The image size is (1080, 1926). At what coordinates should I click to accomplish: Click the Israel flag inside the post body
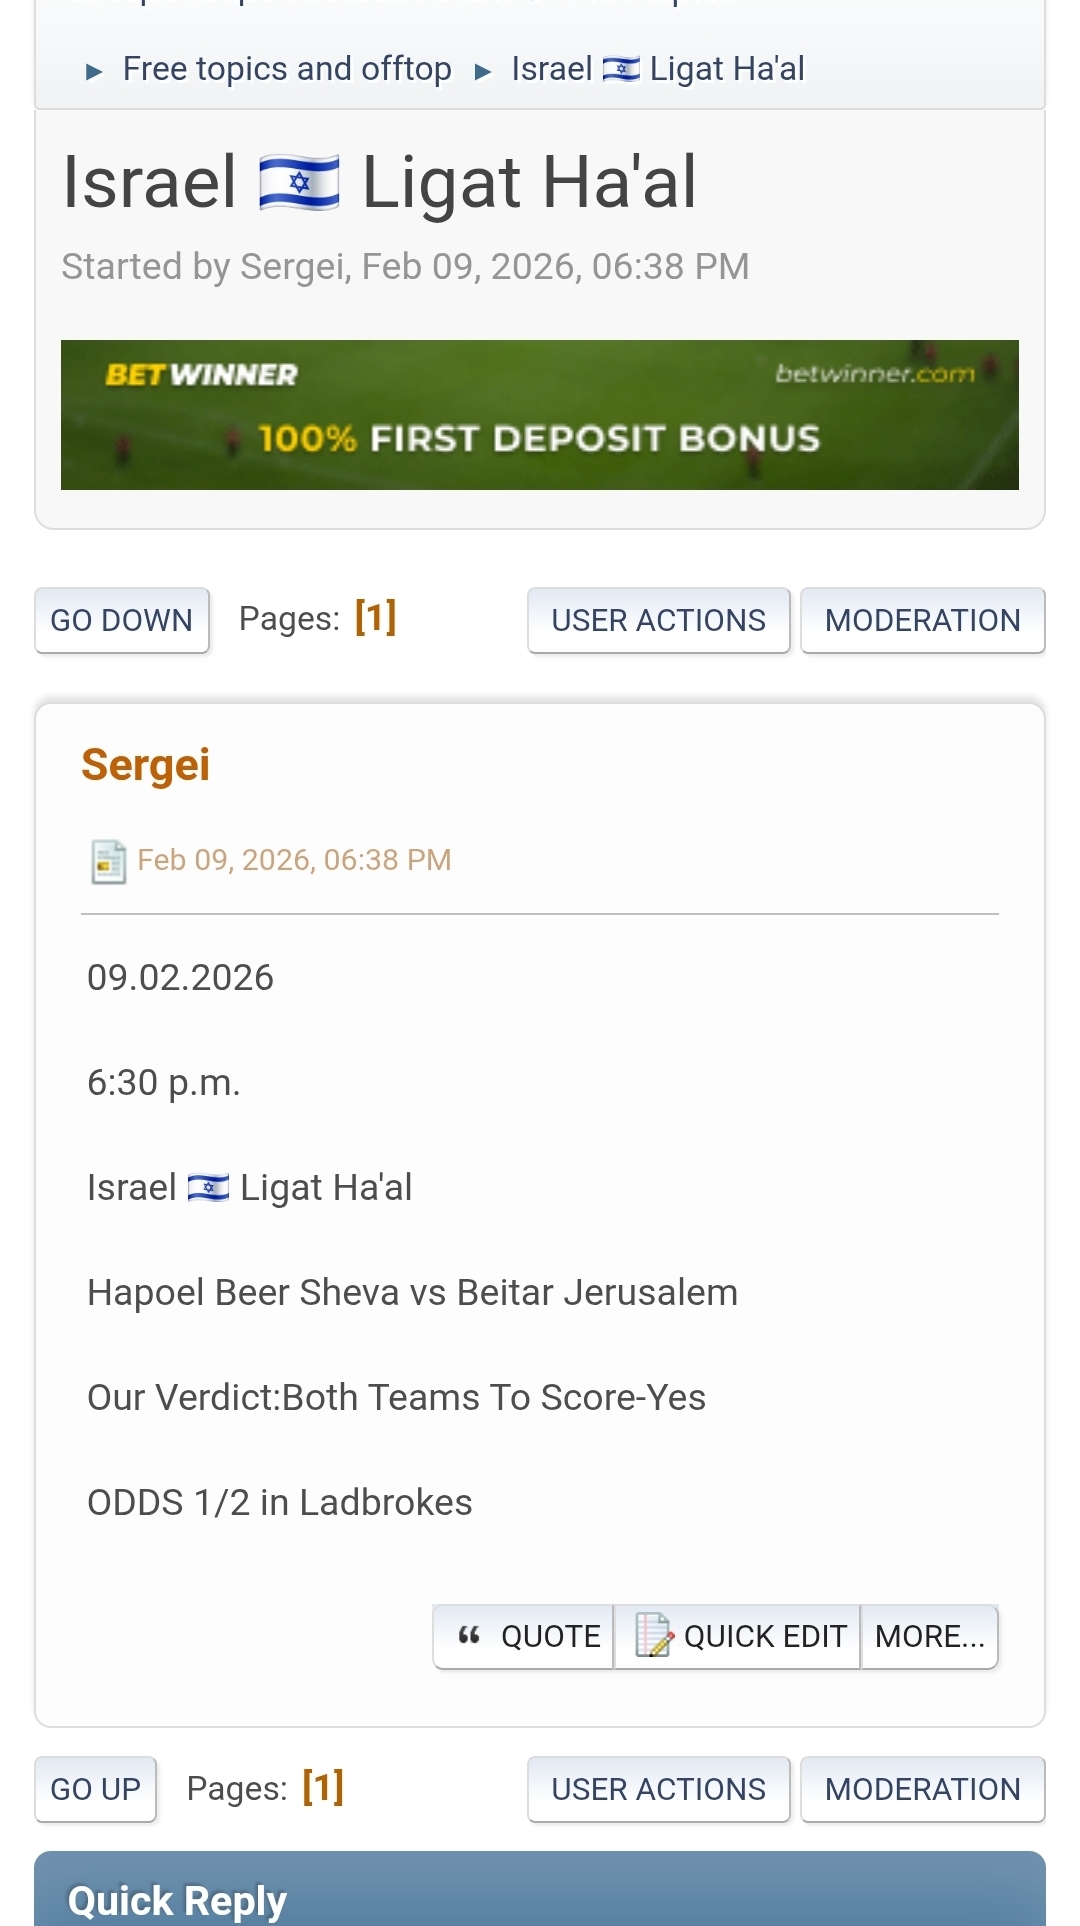click(x=208, y=1188)
